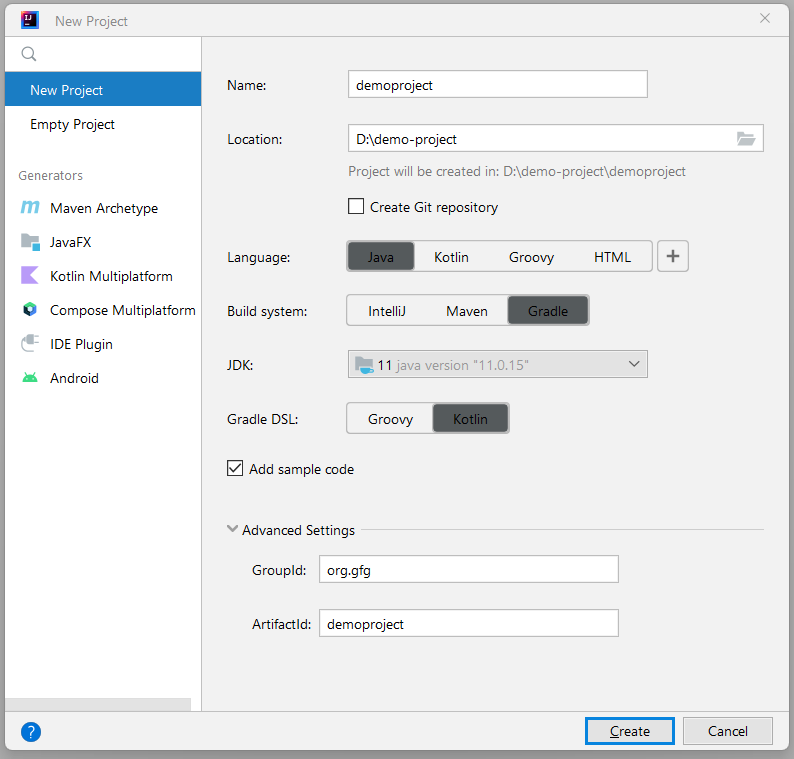
Task: Click the GroupId input field
Action: tap(468, 569)
